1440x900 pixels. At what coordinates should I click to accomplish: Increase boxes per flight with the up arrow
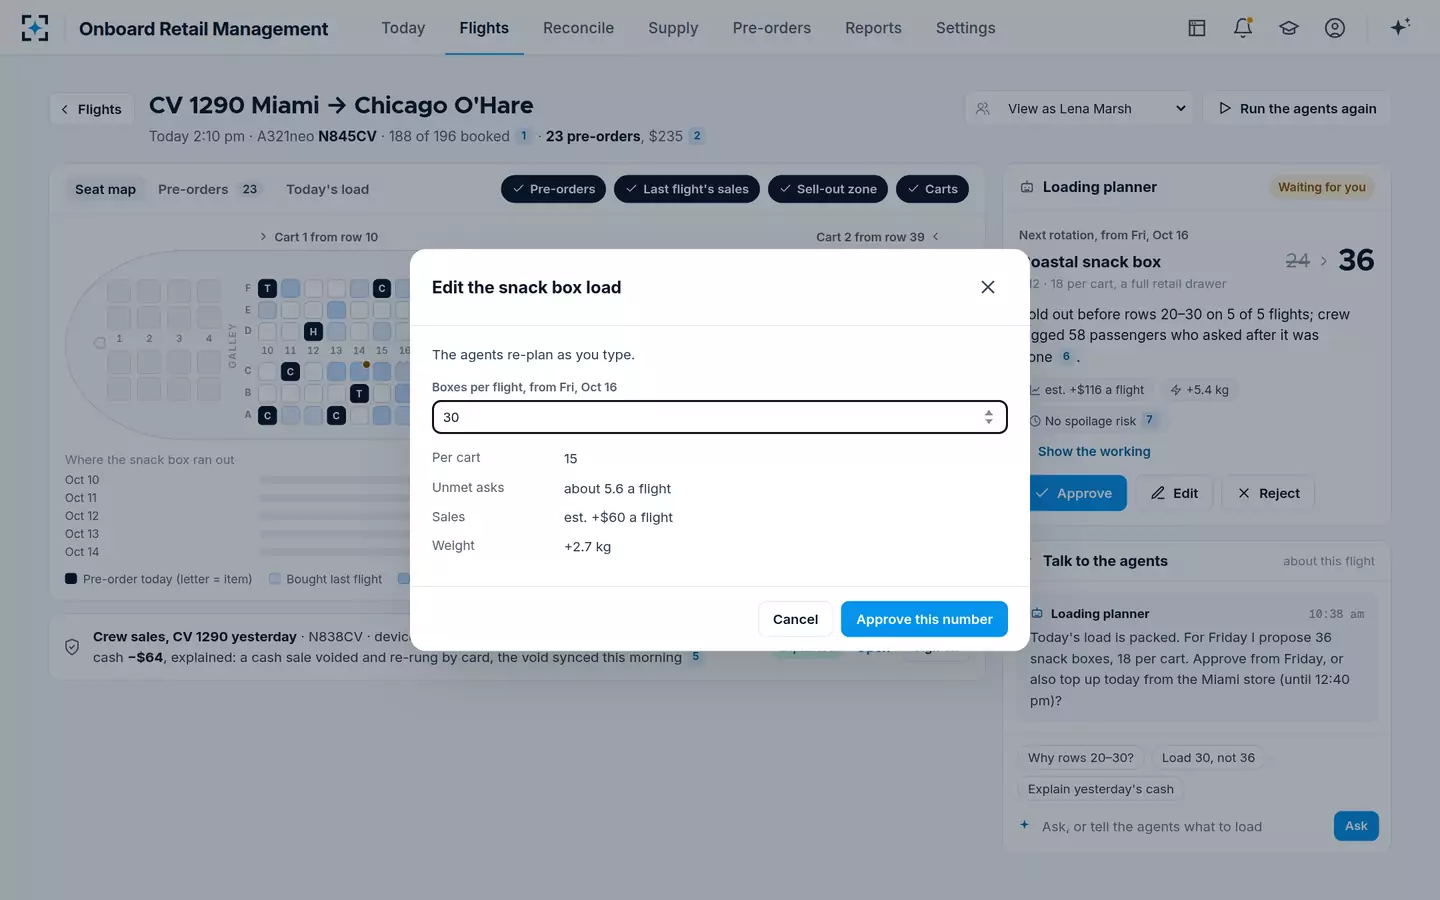[989, 412]
